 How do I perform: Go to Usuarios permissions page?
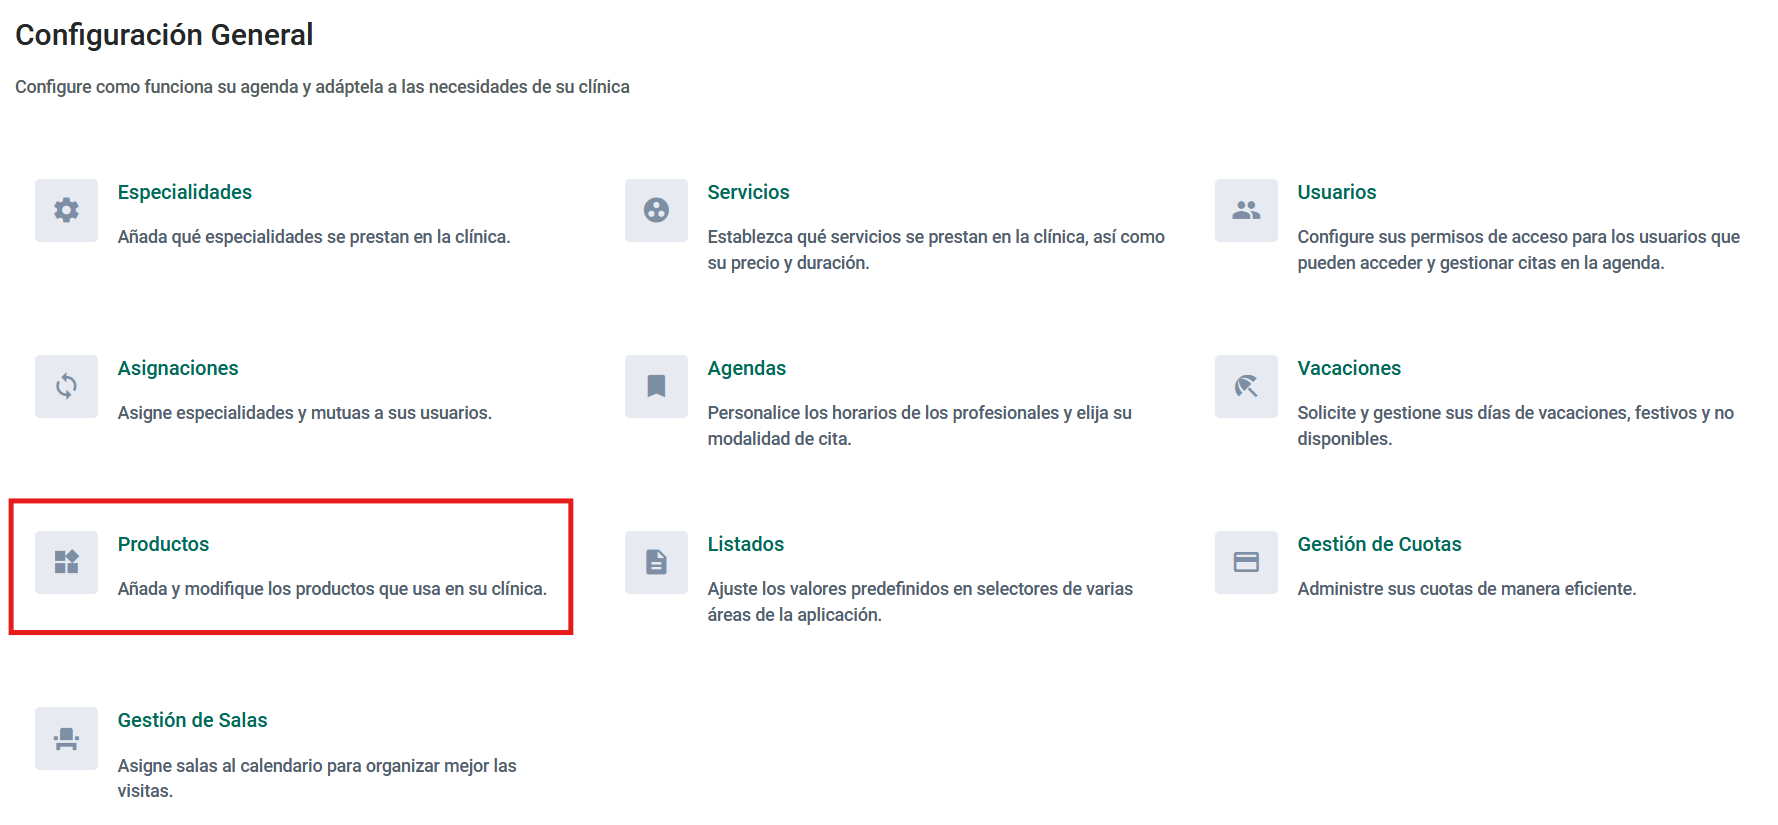[x=1336, y=192]
